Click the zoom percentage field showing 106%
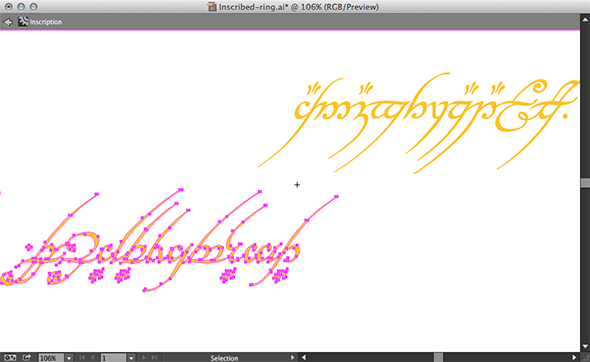The width and height of the screenshot is (590, 362). (52, 358)
